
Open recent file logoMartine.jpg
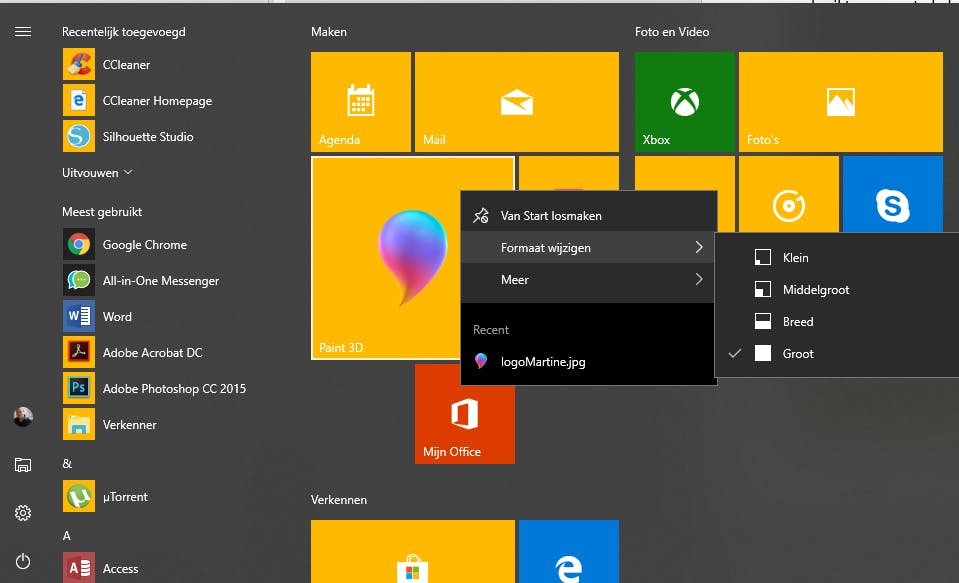coord(542,362)
